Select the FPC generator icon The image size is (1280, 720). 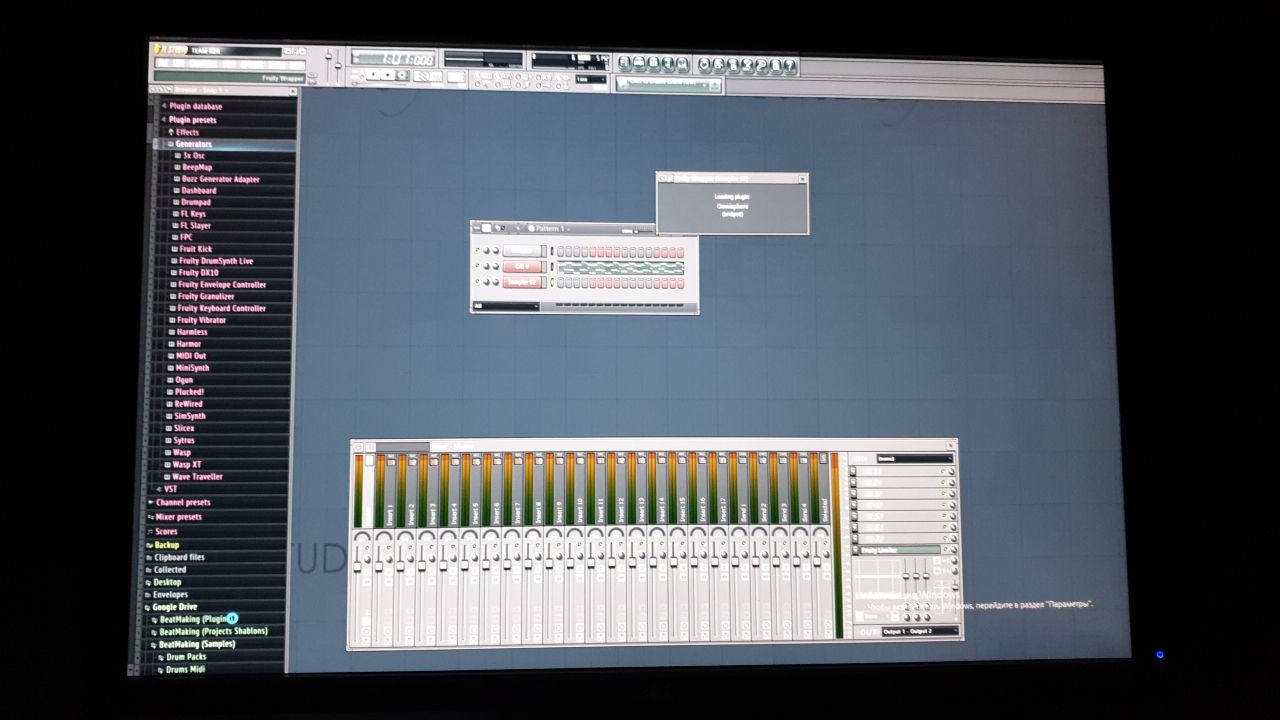coord(174,237)
